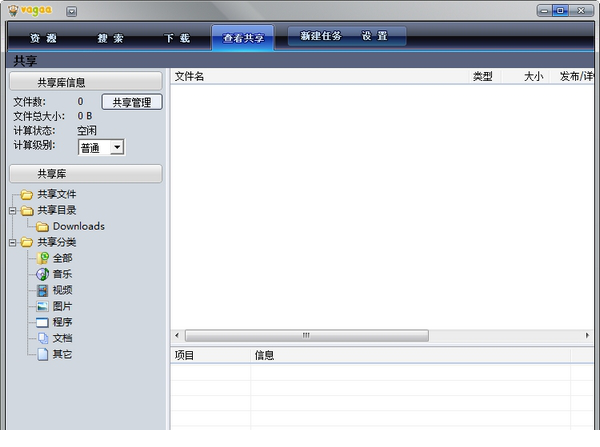Sort by 文件名 column header

[x=320, y=77]
